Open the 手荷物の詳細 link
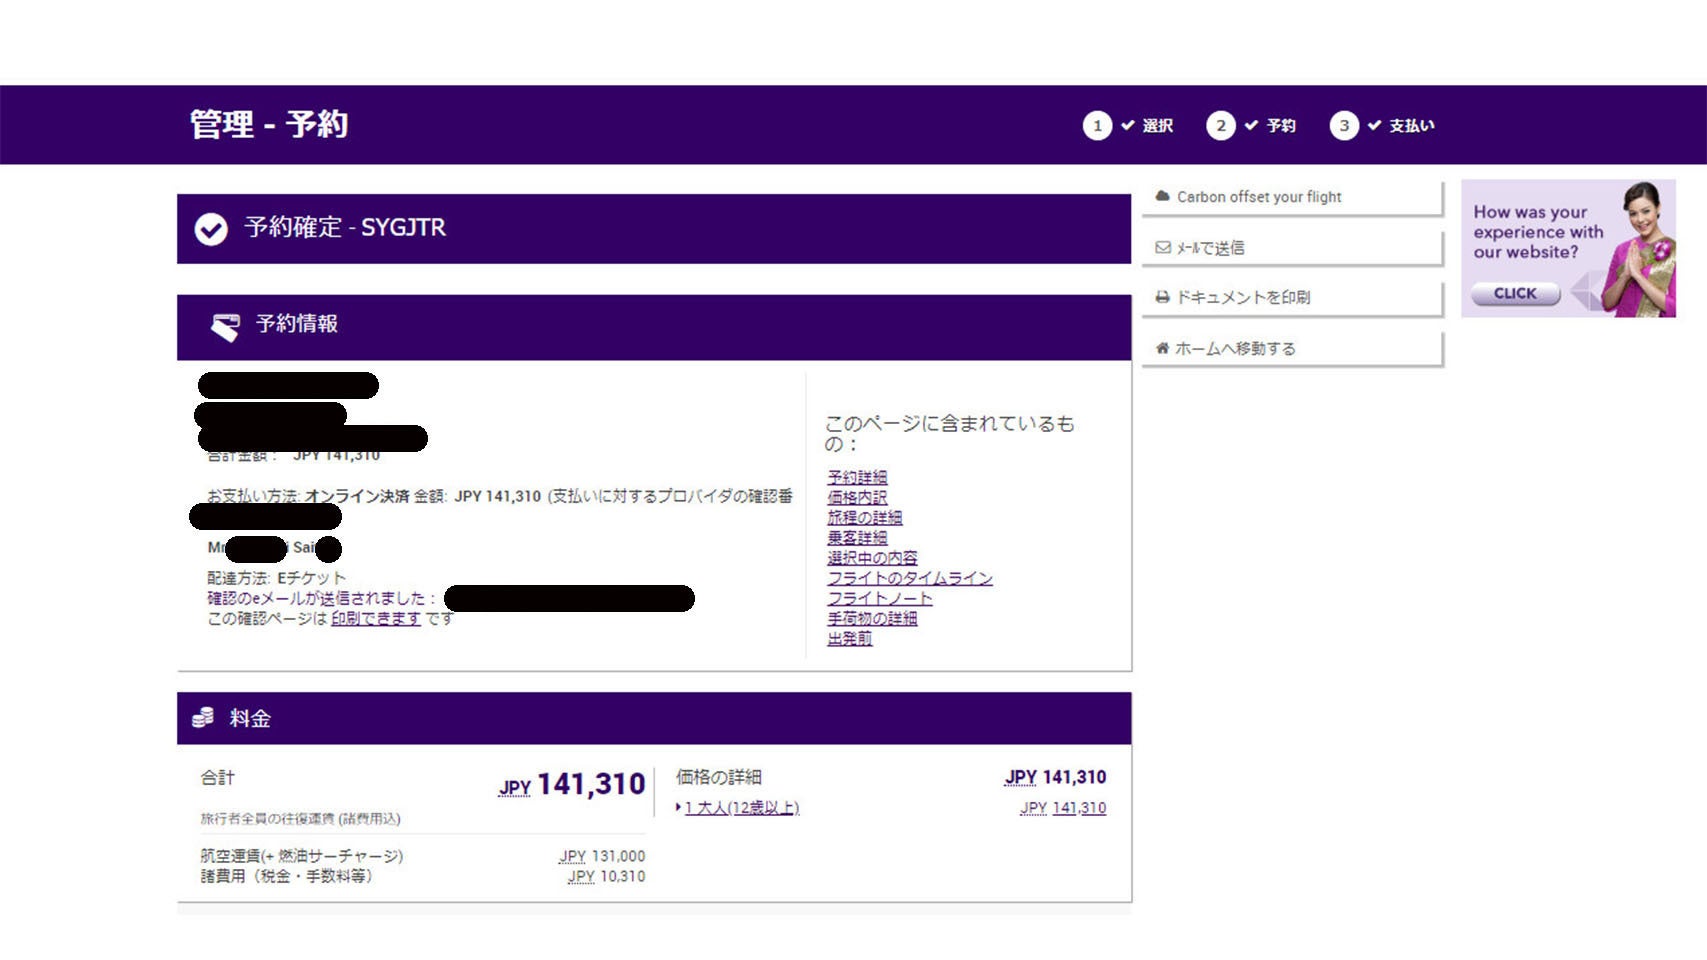The width and height of the screenshot is (1707, 960). click(871, 618)
